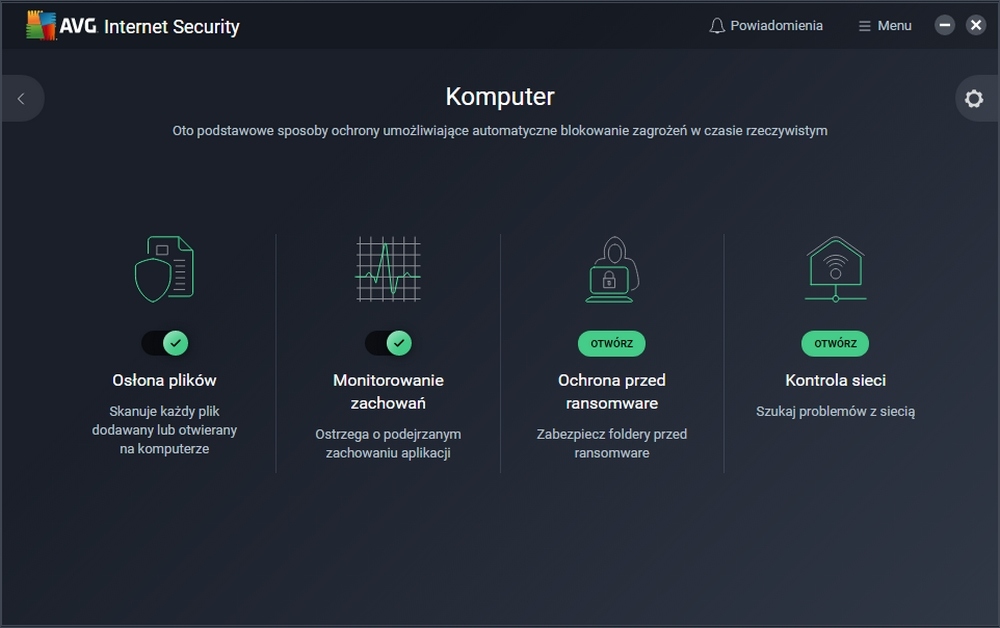This screenshot has width=1000, height=628.
Task: Open the hamburger Menu
Action: (885, 26)
